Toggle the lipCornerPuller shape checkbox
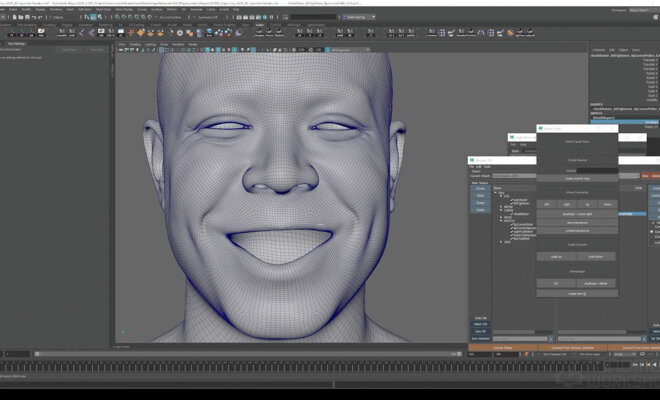Viewport: 660px width, 400px height. [511, 224]
